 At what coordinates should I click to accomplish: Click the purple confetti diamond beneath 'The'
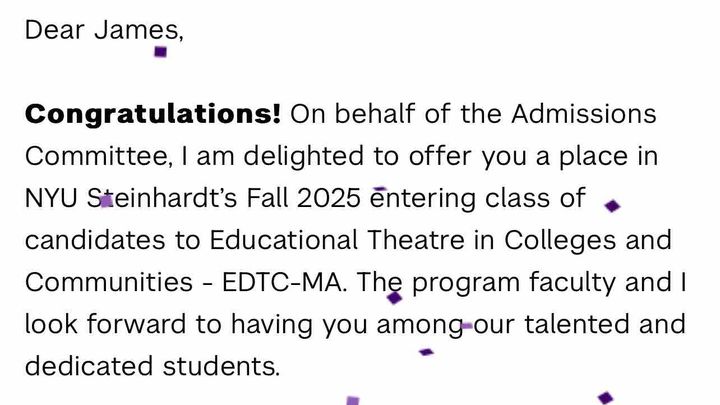point(394,298)
